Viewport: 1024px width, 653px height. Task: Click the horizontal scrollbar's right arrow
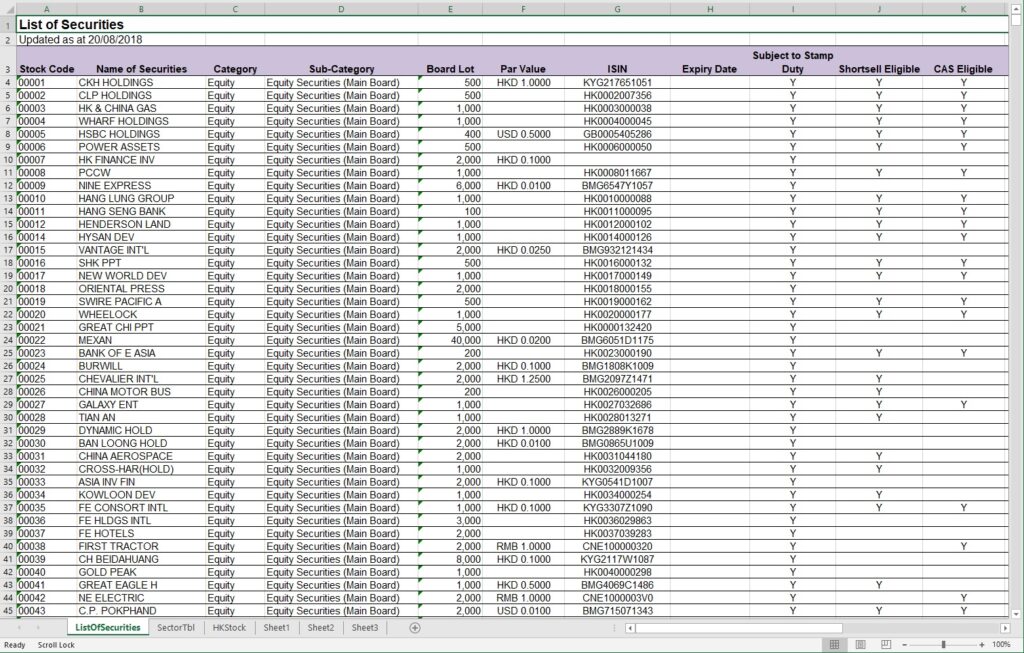pyautogui.click(x=1005, y=628)
